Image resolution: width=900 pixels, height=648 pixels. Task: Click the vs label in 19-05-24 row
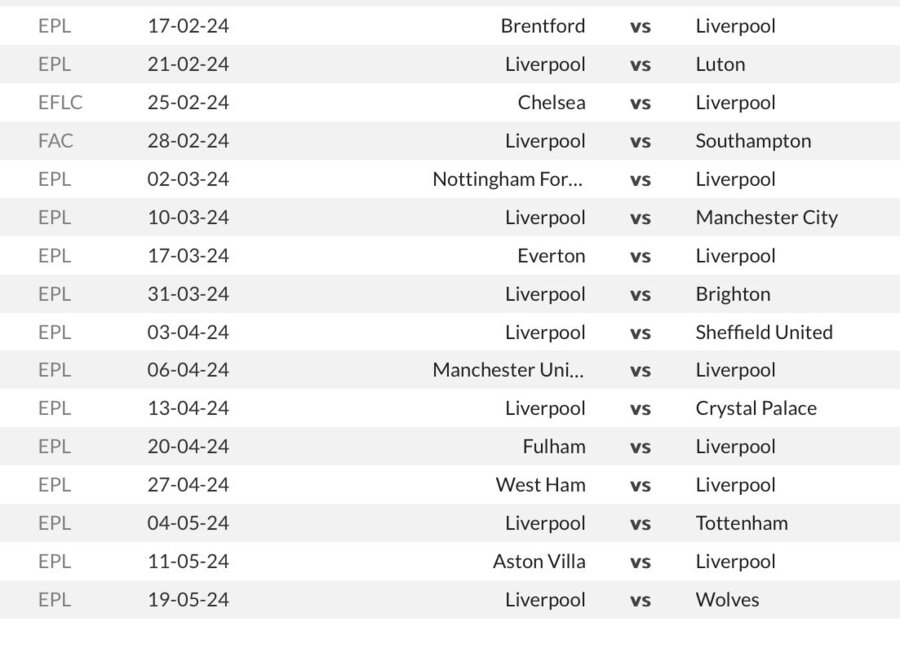640,600
